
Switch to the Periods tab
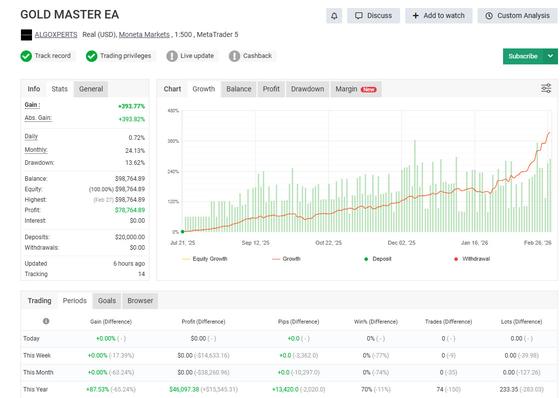pos(75,301)
